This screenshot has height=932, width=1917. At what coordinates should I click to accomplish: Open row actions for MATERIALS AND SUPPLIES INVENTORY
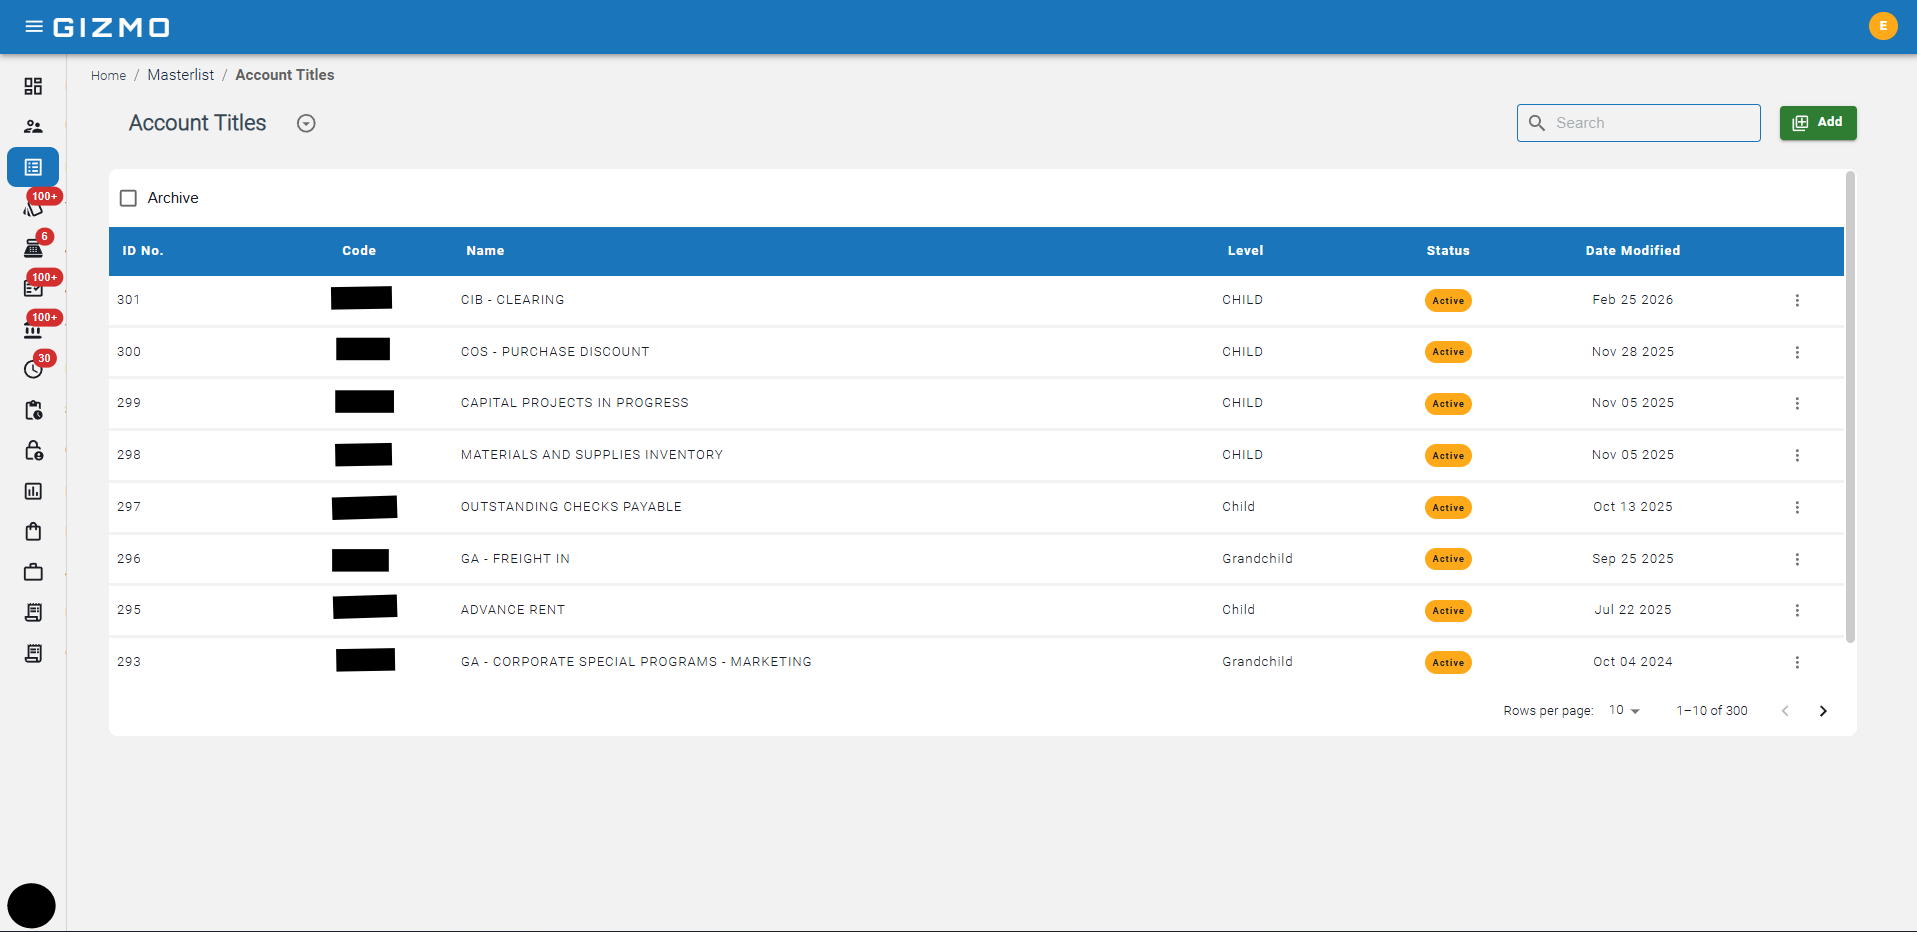[1797, 456]
